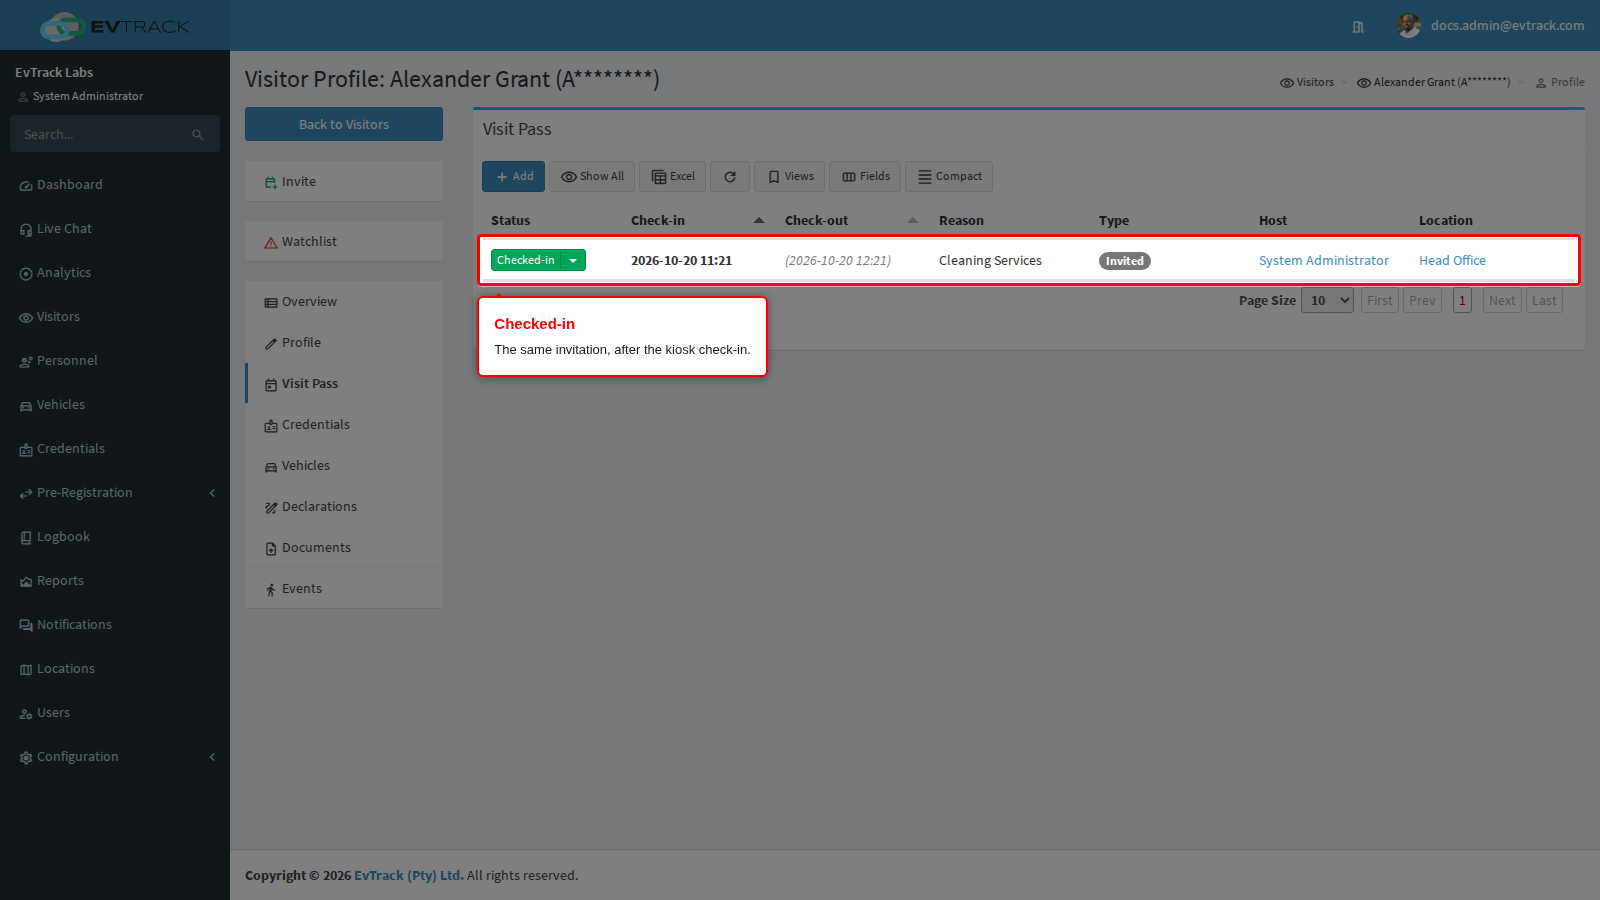The height and width of the screenshot is (900, 1600).
Task: Expand the Pre-Registration sidebar menu
Action: point(115,493)
